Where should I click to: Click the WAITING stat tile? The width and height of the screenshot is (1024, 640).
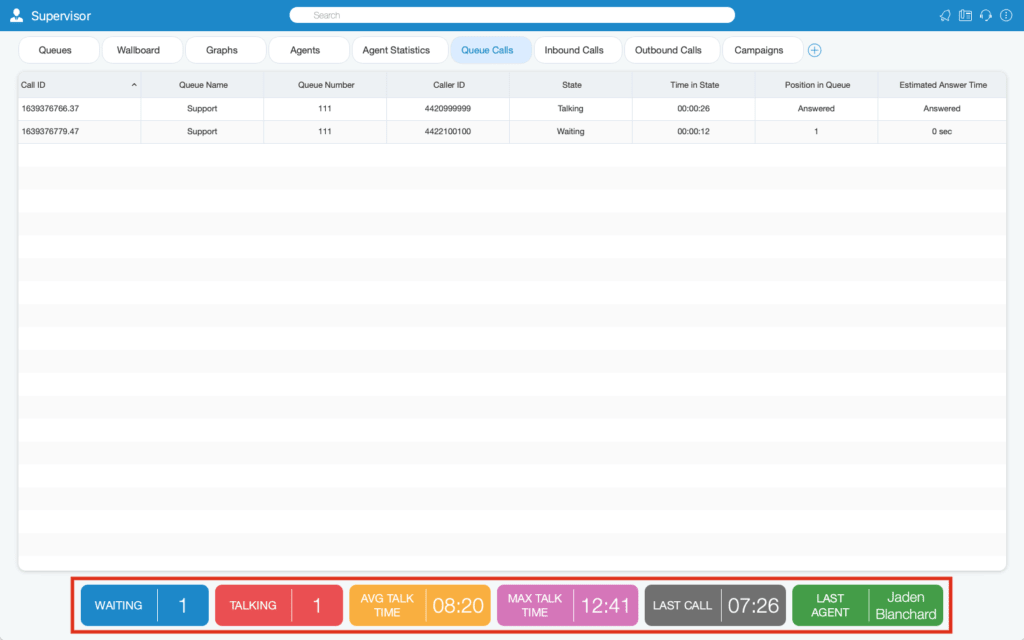[x=144, y=605]
